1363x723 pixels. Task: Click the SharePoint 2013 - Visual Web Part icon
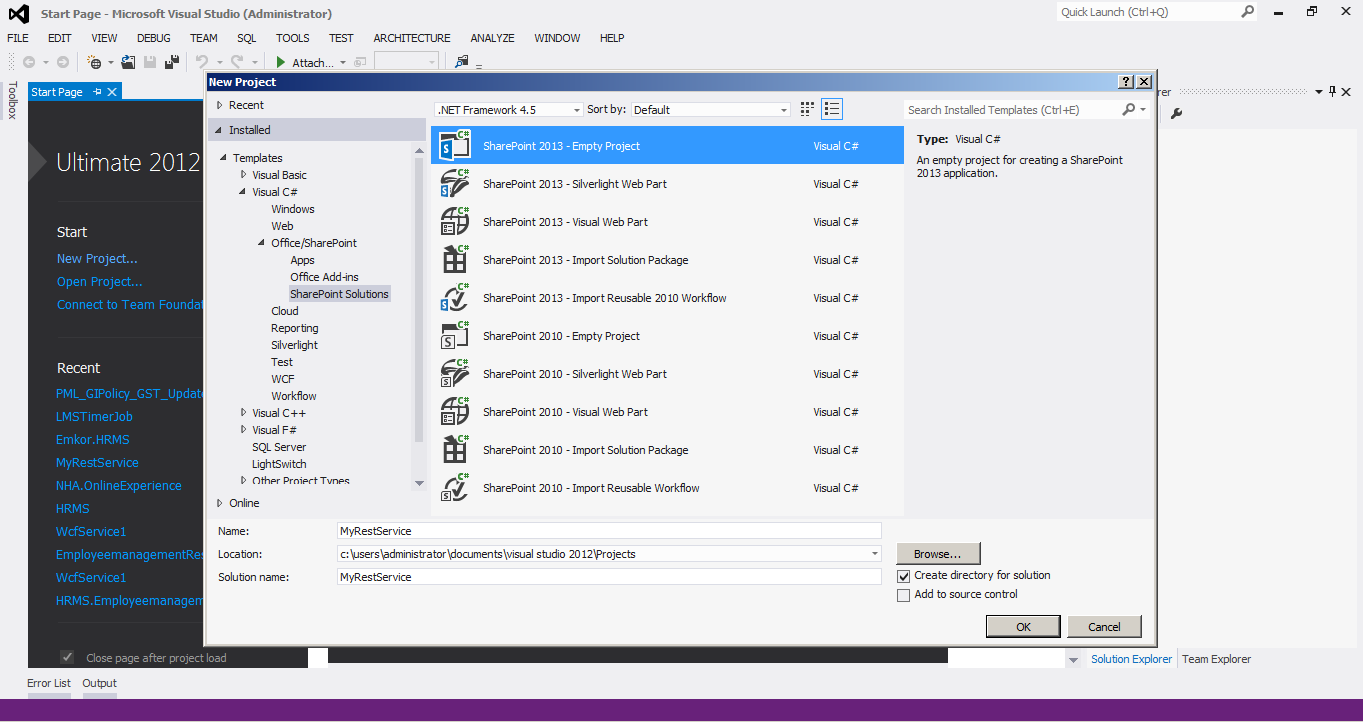click(x=455, y=221)
